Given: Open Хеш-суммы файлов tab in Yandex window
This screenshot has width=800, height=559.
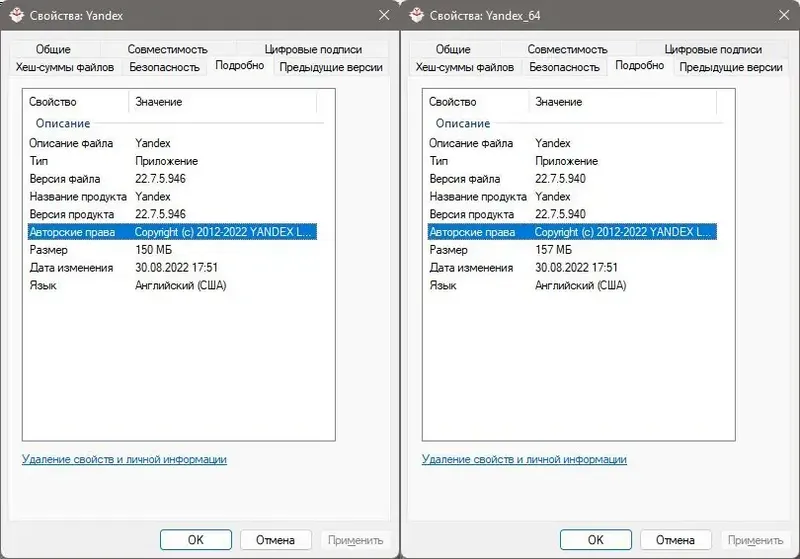Looking at the screenshot, I should coord(65,67).
